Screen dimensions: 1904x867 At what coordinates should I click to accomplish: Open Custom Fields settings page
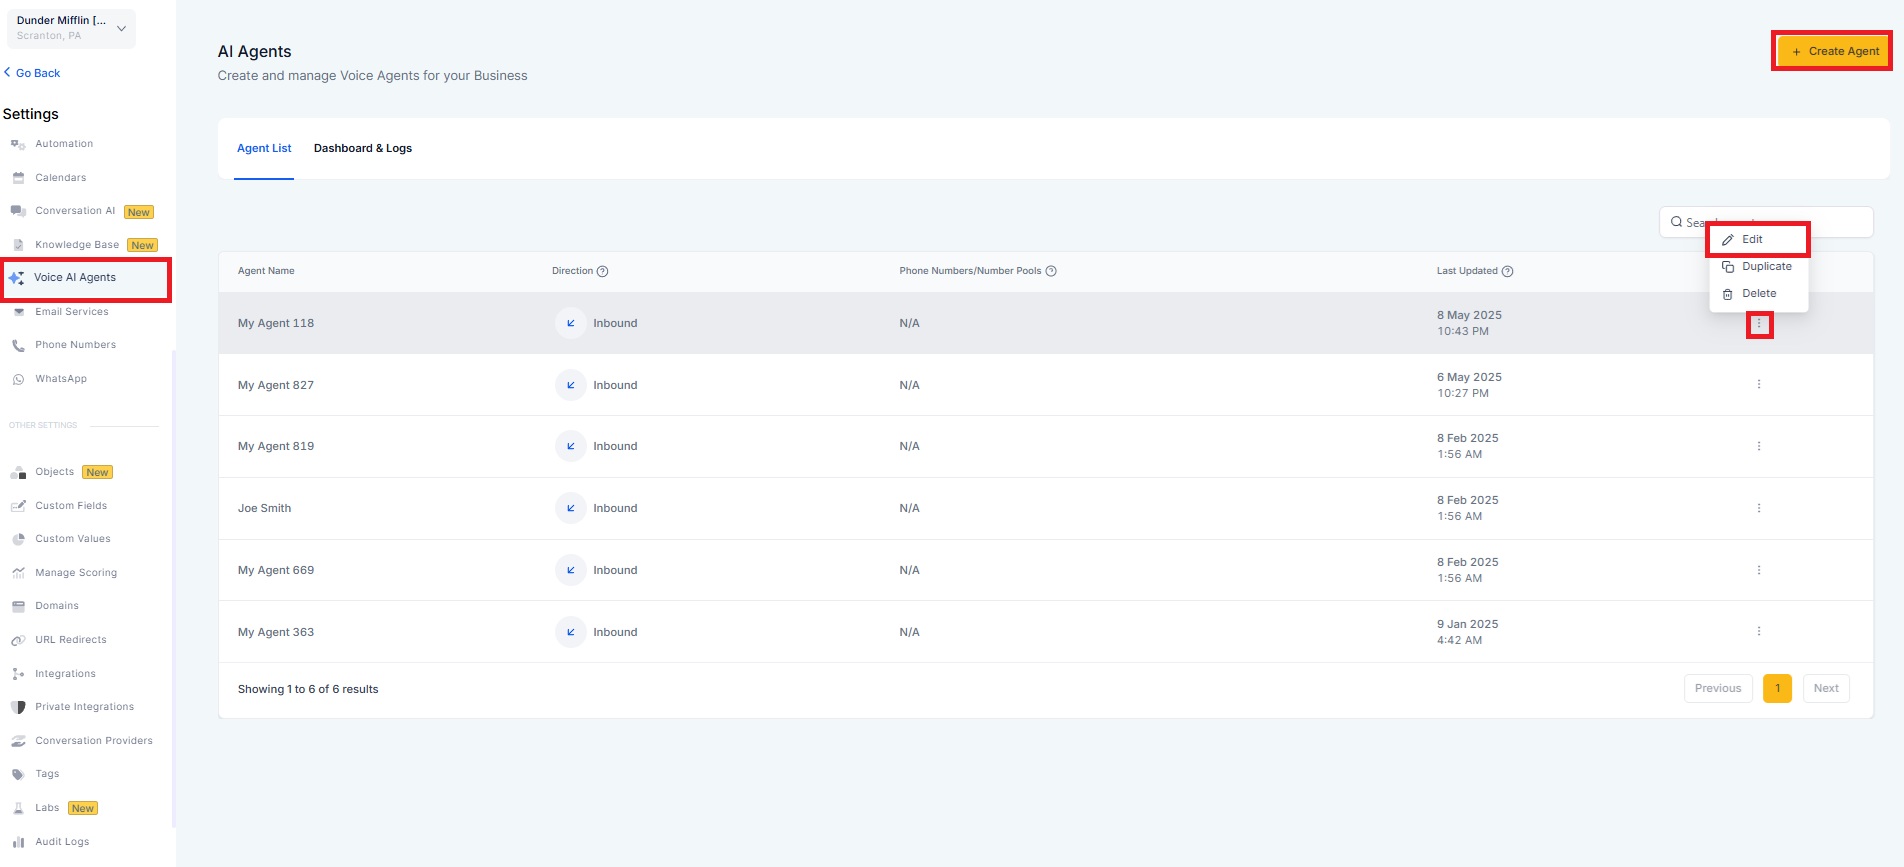71,506
